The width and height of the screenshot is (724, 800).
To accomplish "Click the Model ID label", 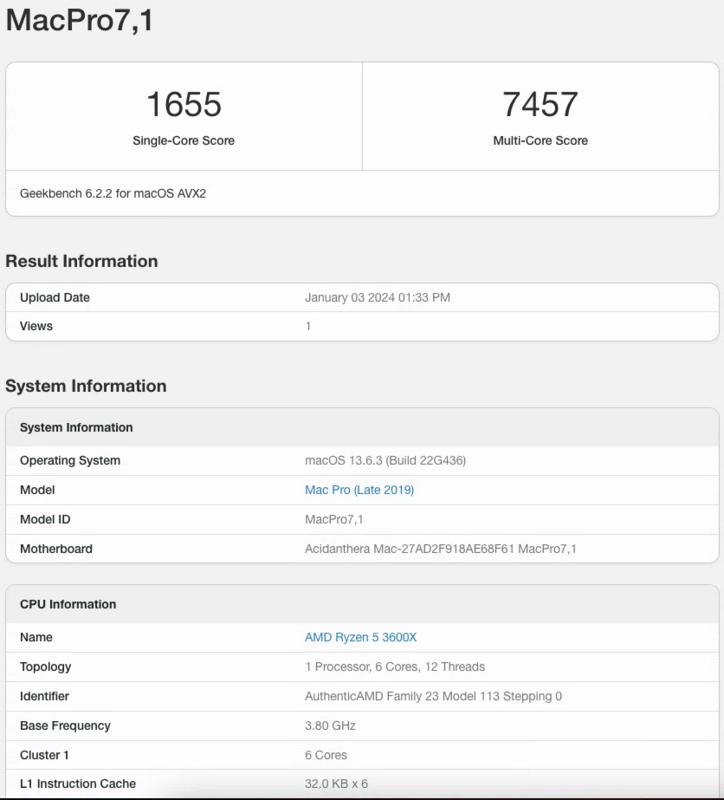I will pyautogui.click(x=45, y=519).
